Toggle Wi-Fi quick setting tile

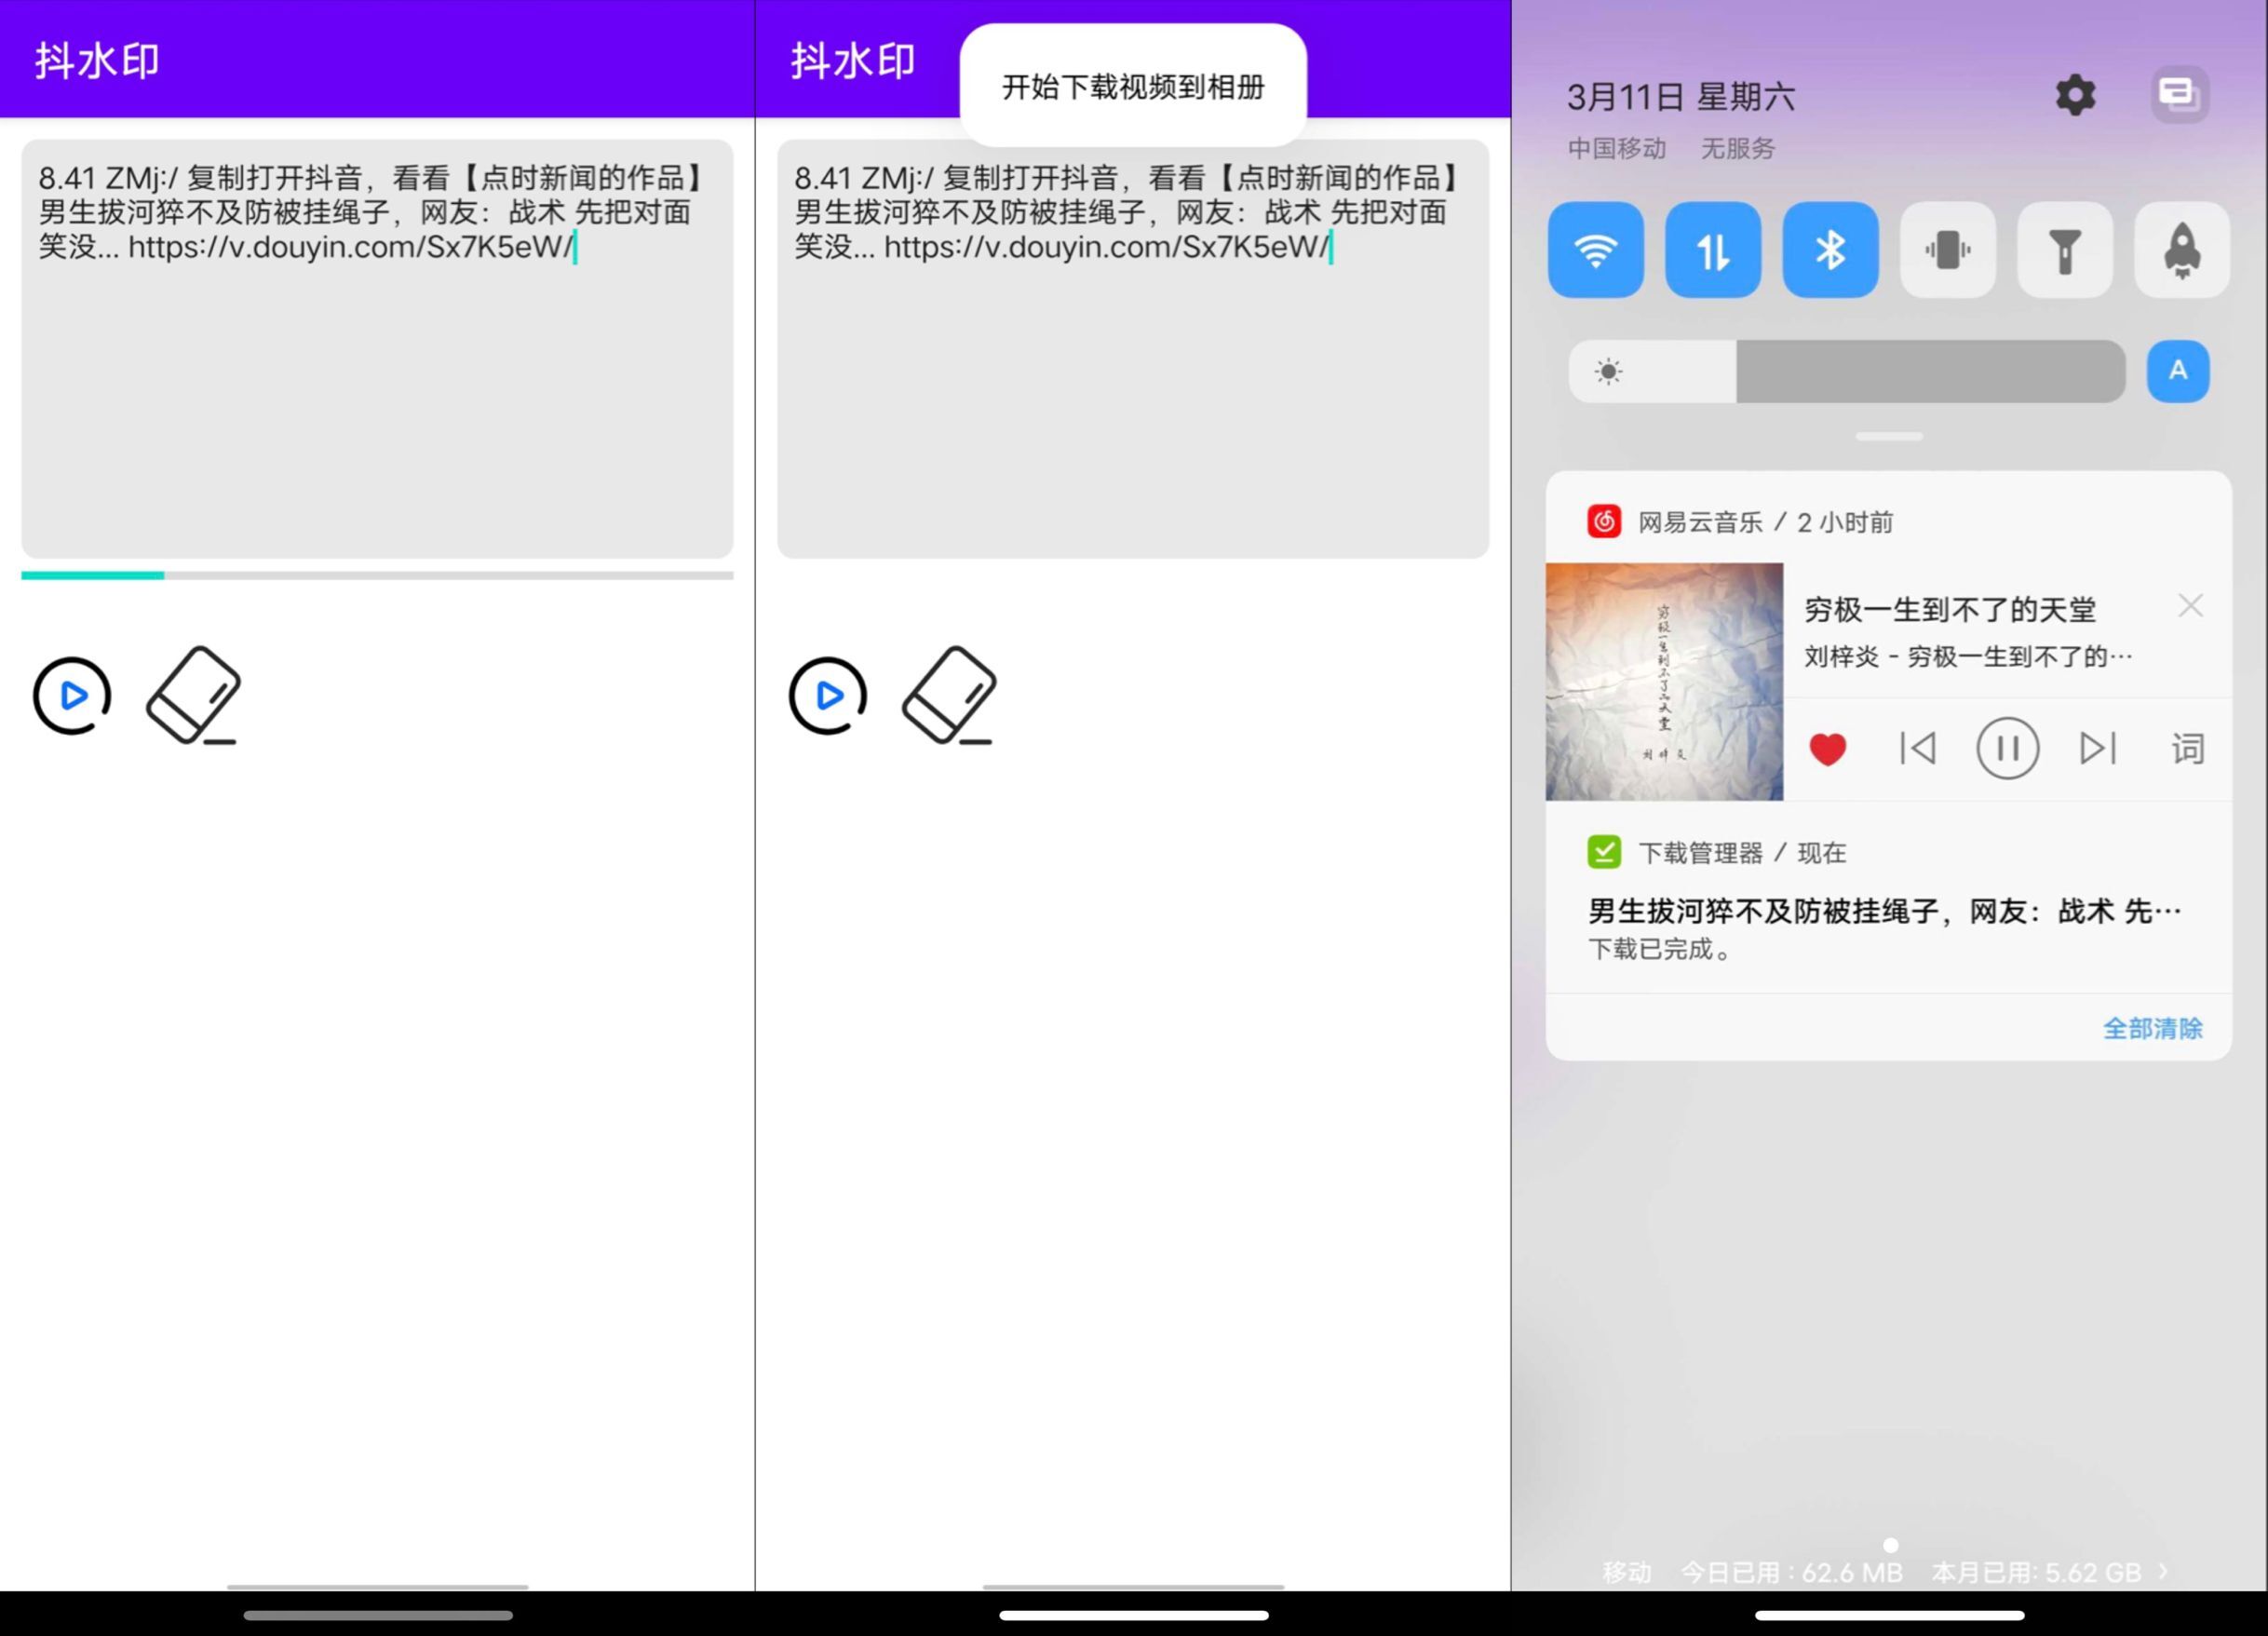click(1595, 250)
